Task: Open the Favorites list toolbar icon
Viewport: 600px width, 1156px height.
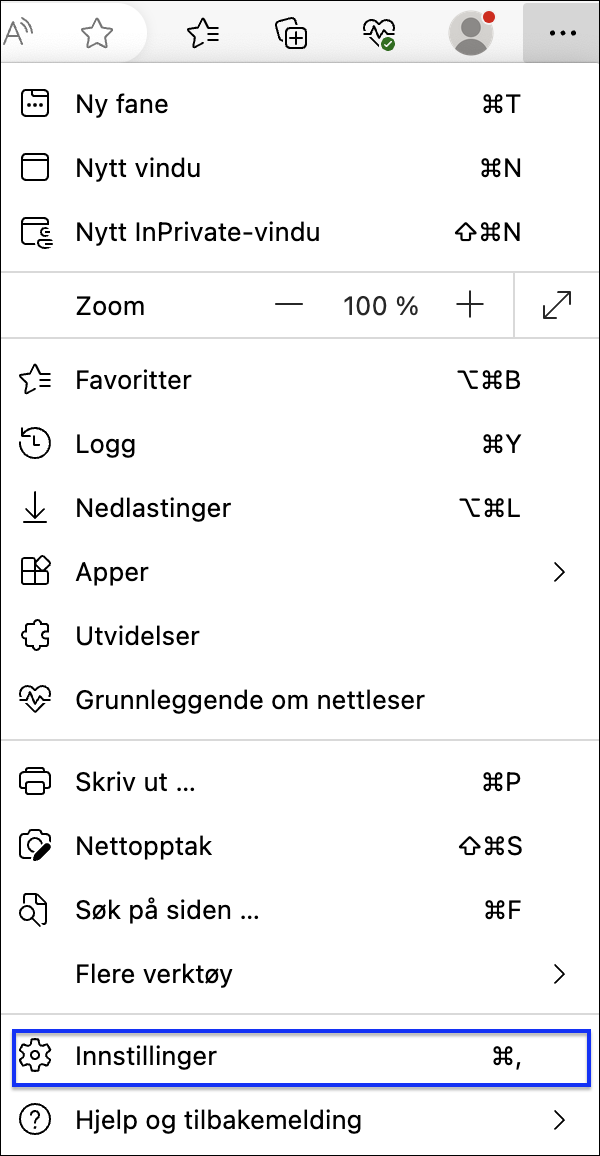Action: point(204,34)
